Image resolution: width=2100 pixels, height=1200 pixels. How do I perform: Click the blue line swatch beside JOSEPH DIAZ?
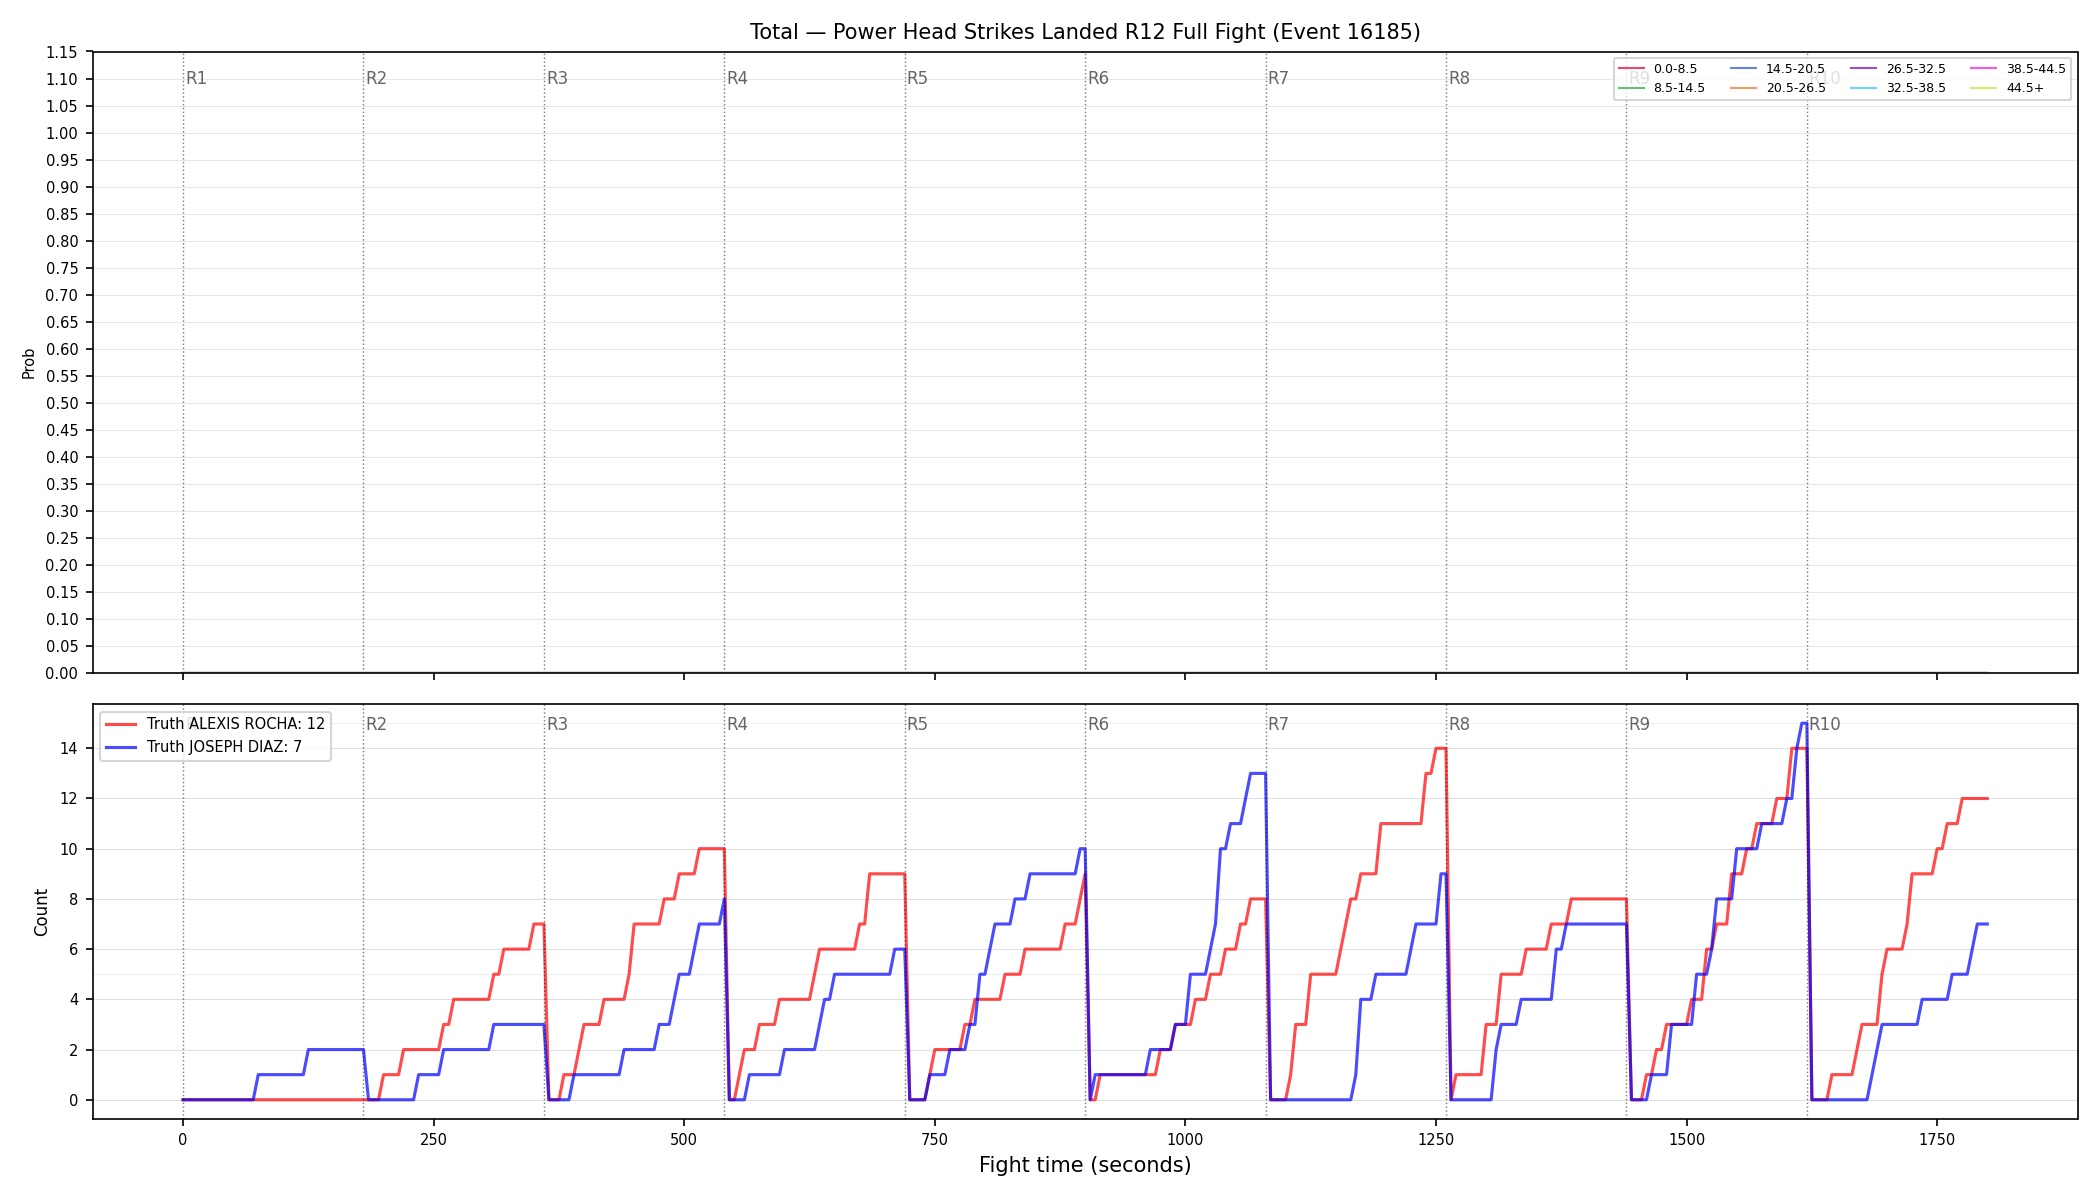(x=121, y=747)
